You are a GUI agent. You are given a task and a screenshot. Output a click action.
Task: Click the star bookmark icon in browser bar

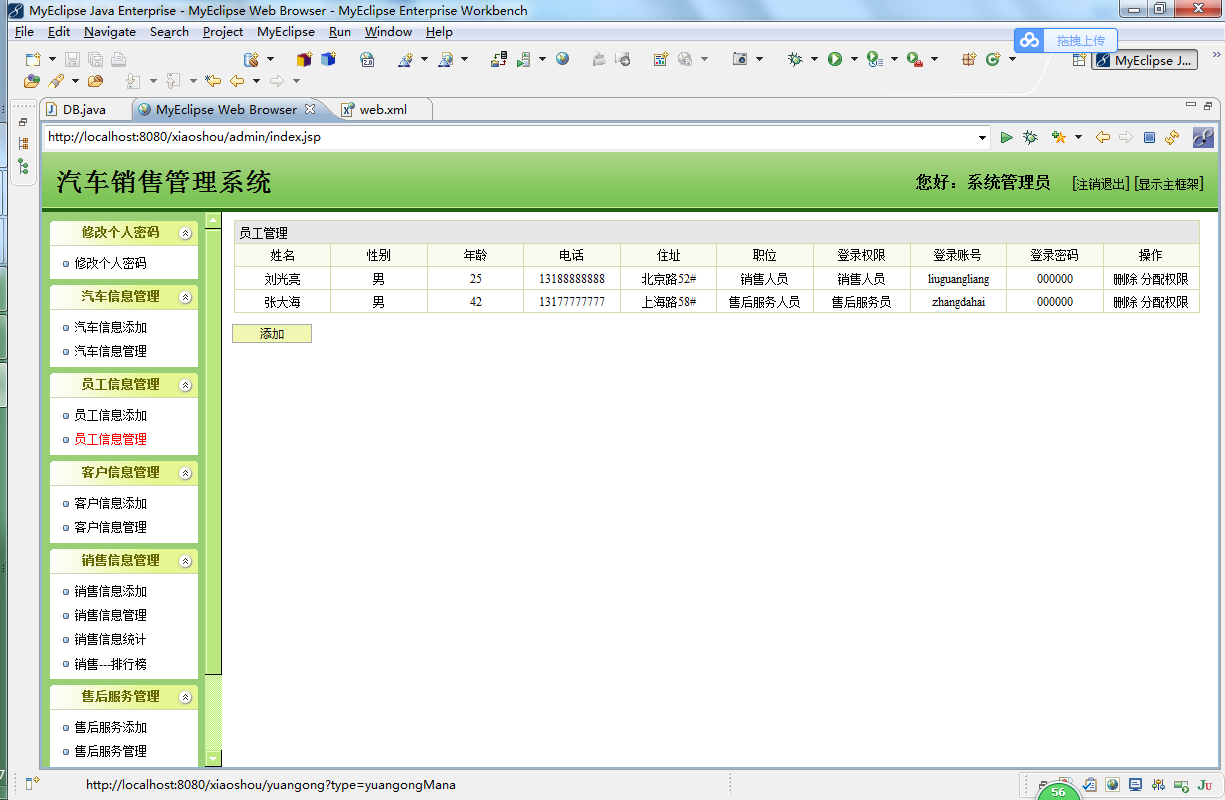coord(1058,137)
